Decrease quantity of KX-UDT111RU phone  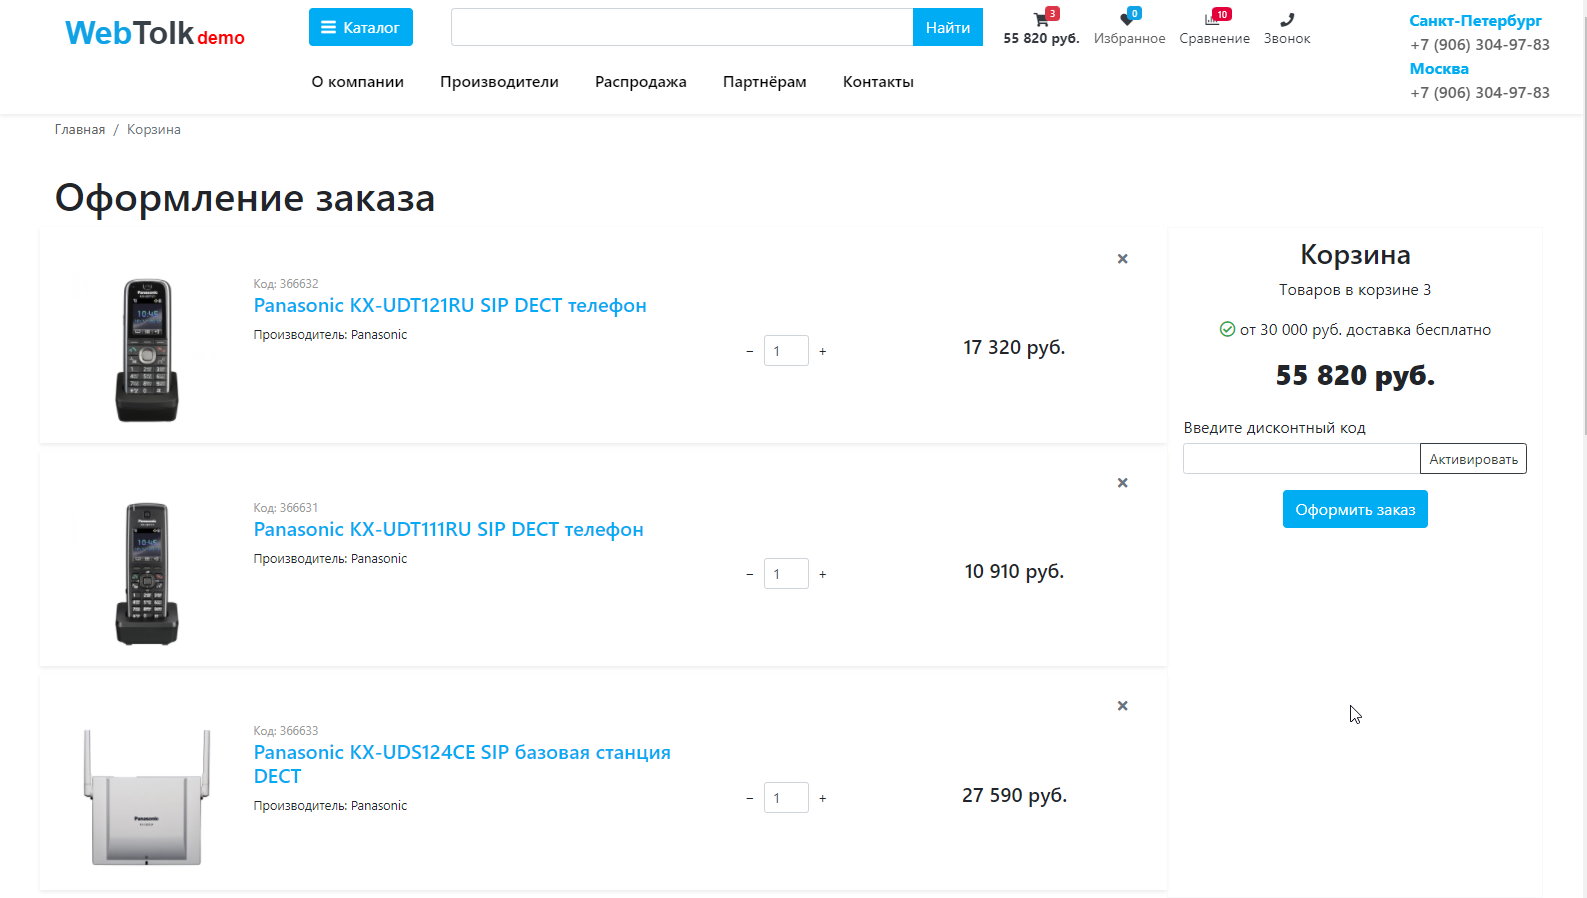coord(750,575)
